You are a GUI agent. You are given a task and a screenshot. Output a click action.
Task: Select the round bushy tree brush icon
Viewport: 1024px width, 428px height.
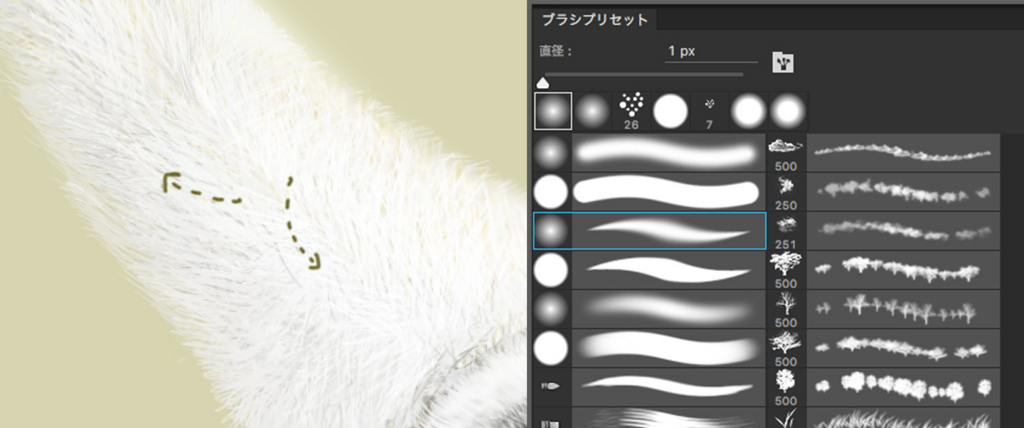[786, 387]
